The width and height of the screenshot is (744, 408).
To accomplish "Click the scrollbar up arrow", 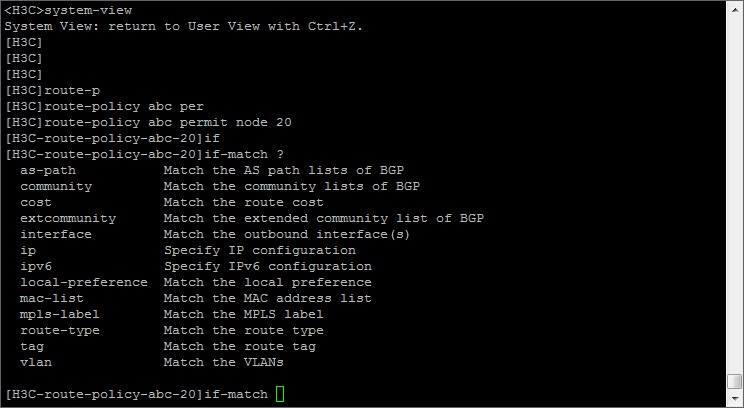I will 735,10.
